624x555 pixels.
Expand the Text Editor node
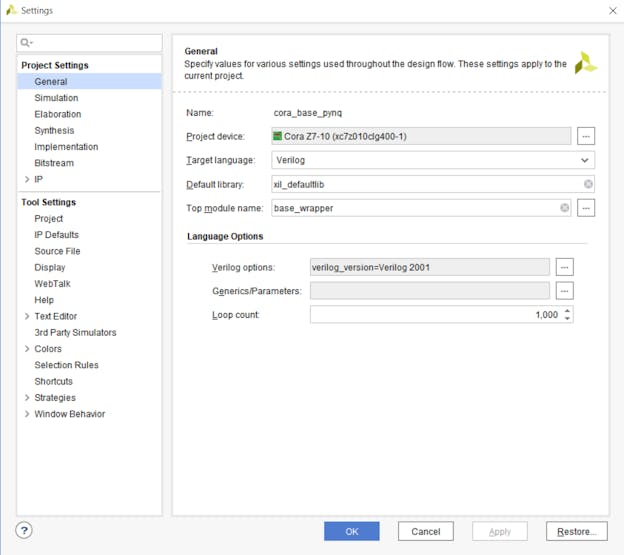27,316
